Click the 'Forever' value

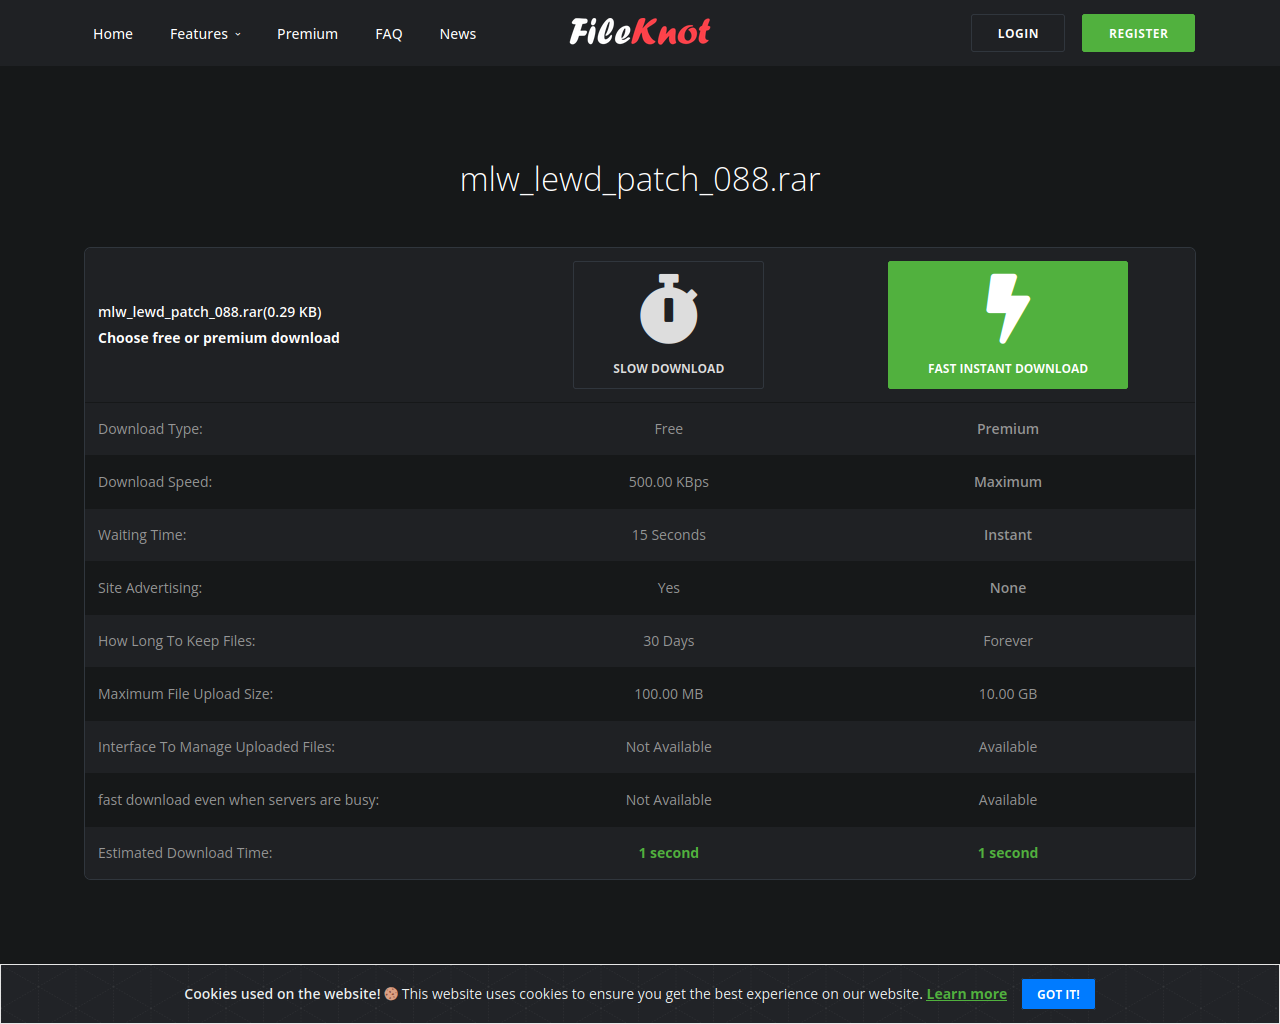click(x=1008, y=641)
